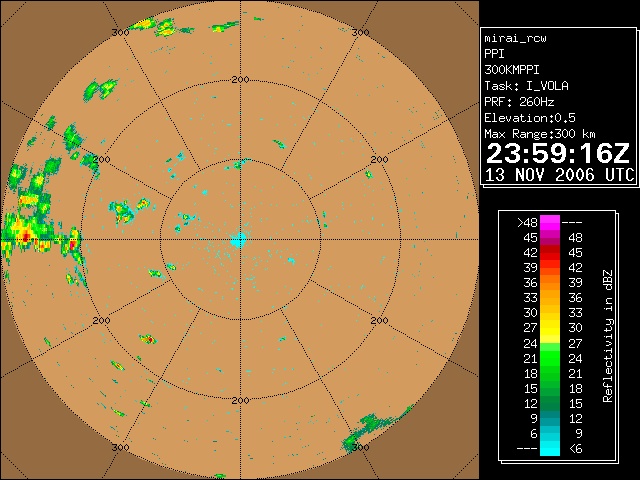Click the cyan clutter echo at radar center
The height and width of the screenshot is (480, 640).
click(238, 240)
